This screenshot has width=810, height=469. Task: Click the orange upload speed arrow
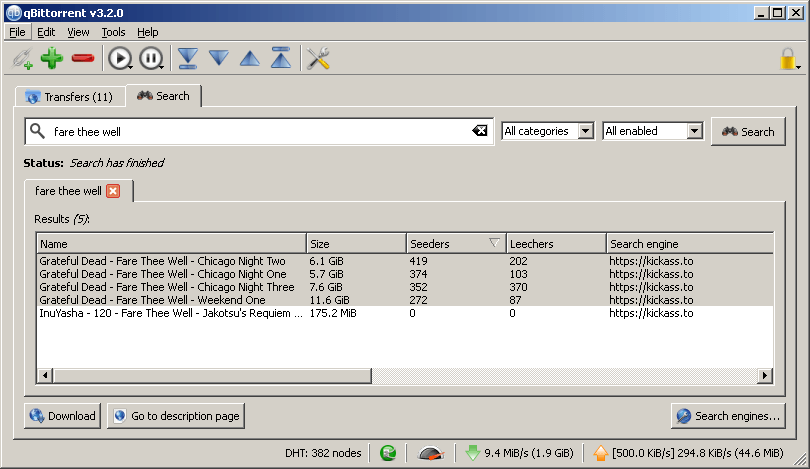600,453
